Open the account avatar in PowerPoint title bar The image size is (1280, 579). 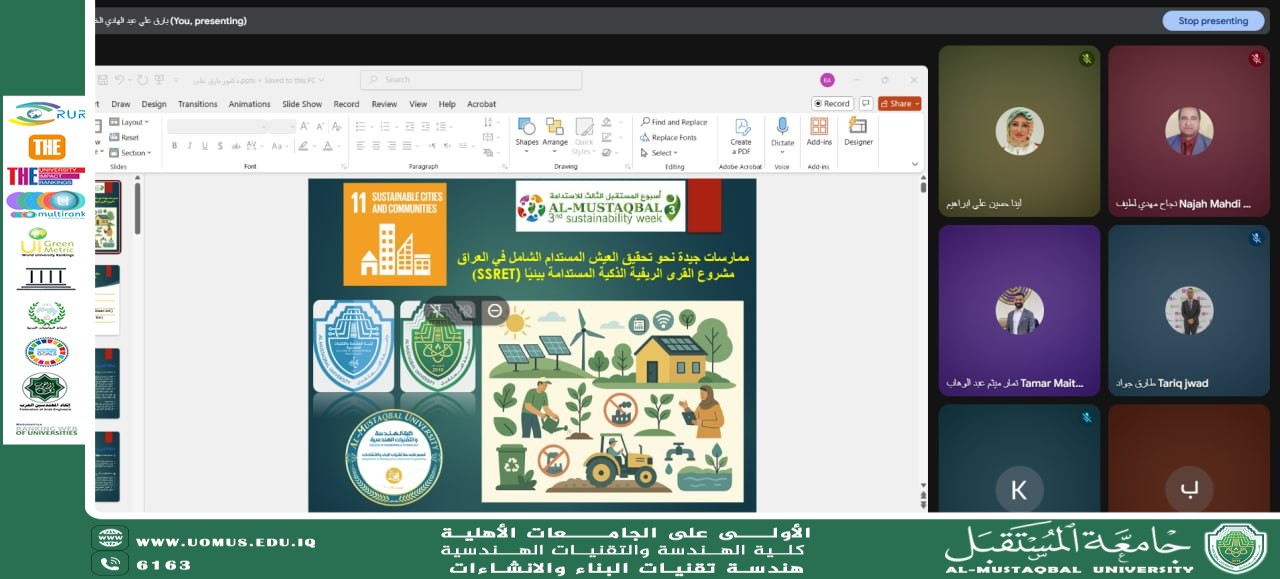tap(827, 80)
